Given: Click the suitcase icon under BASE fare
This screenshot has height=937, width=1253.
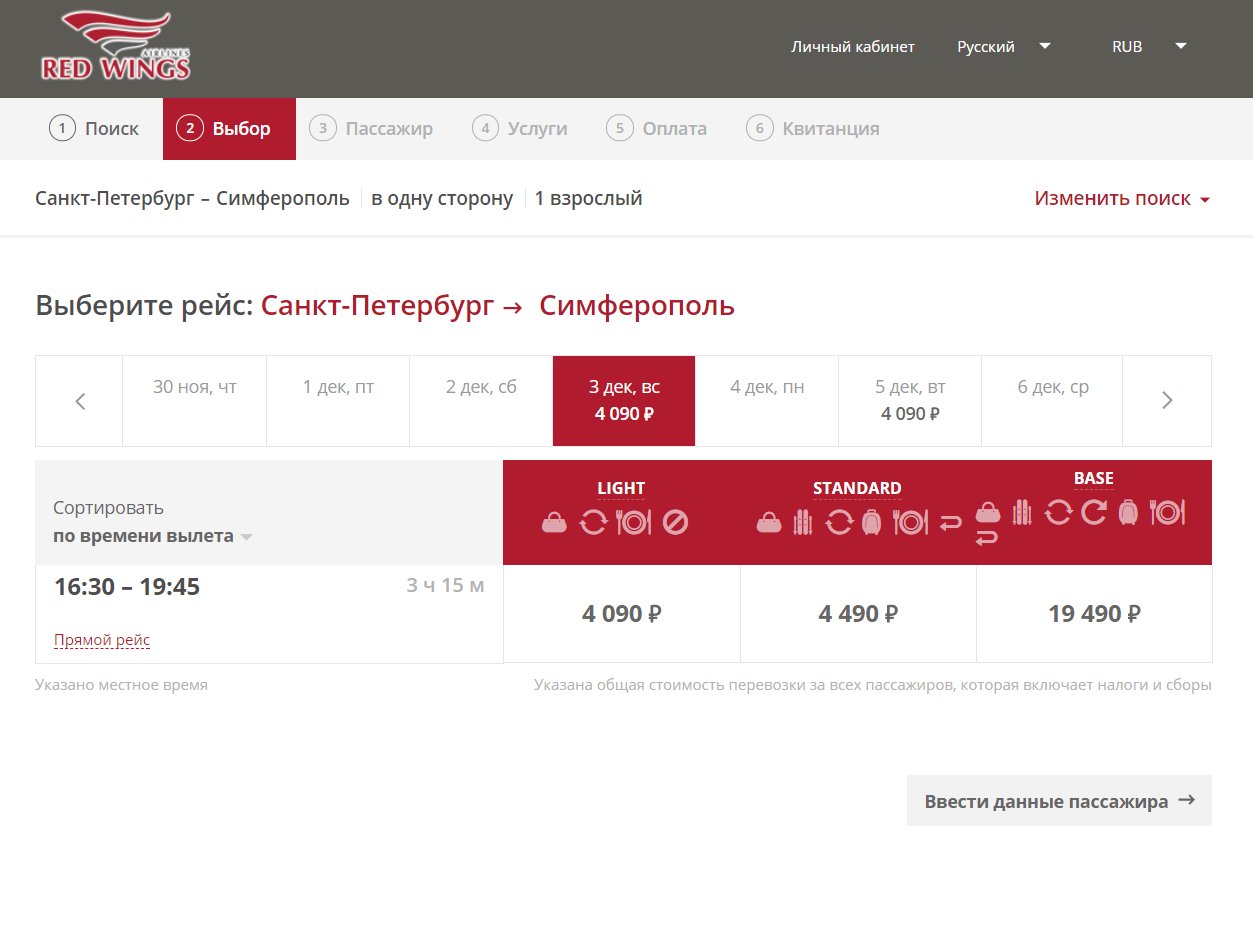Looking at the screenshot, I should coord(1128,513).
